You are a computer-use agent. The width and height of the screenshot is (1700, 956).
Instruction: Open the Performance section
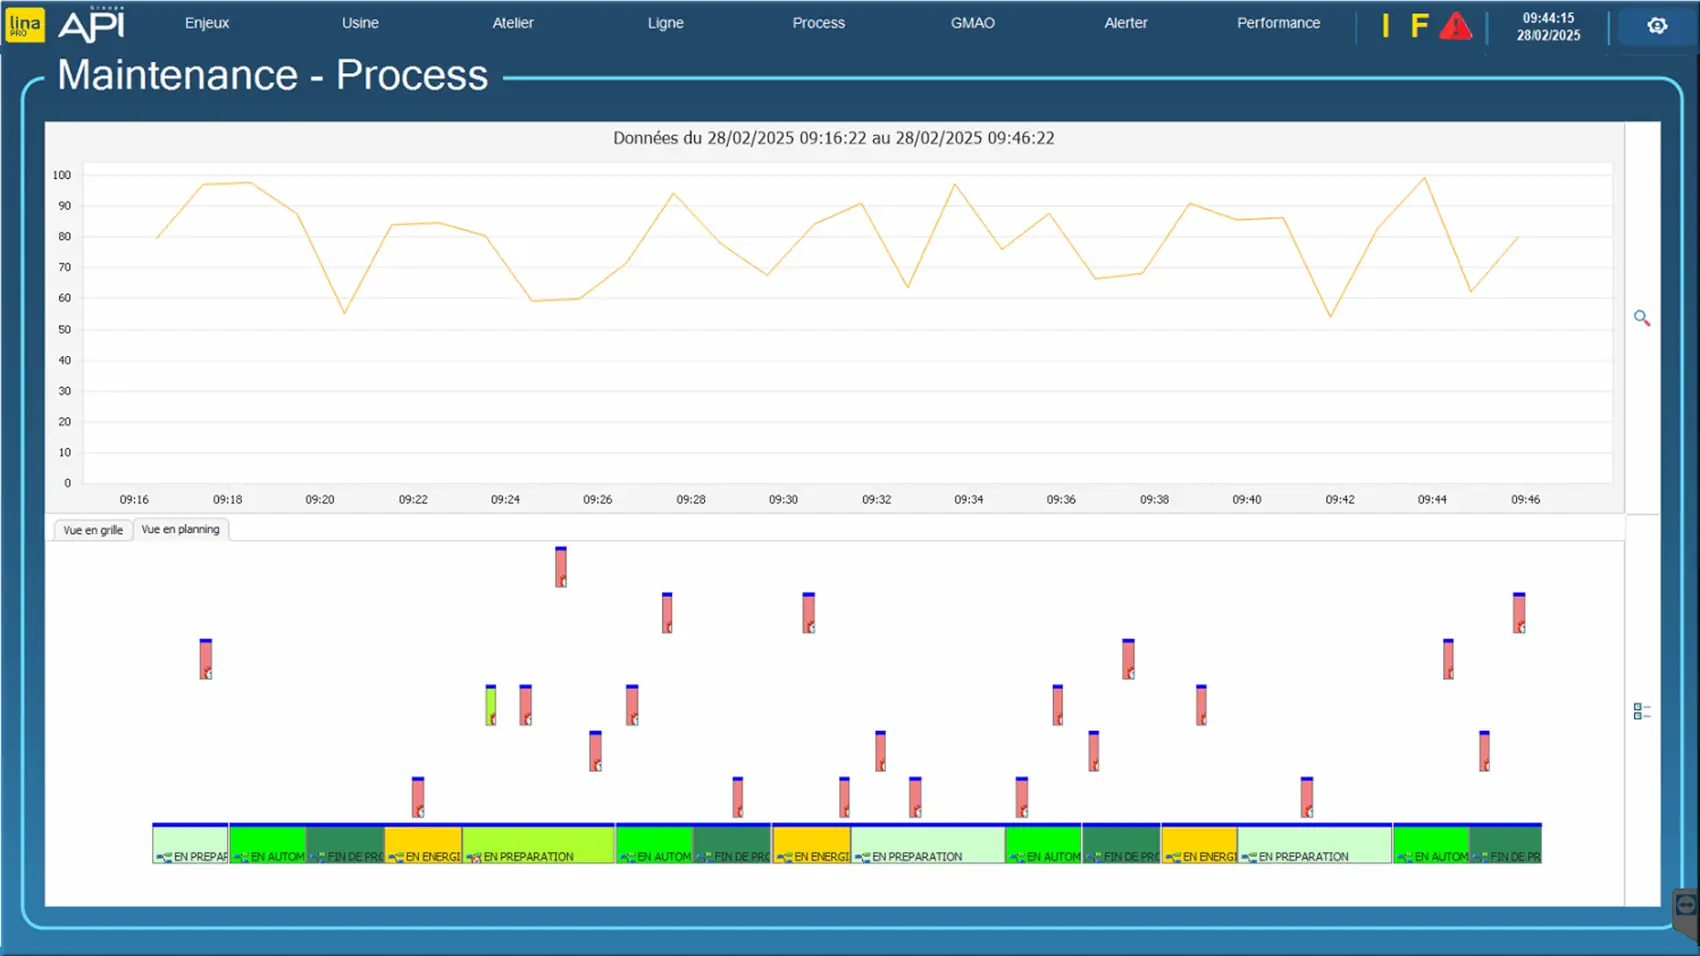1278,23
